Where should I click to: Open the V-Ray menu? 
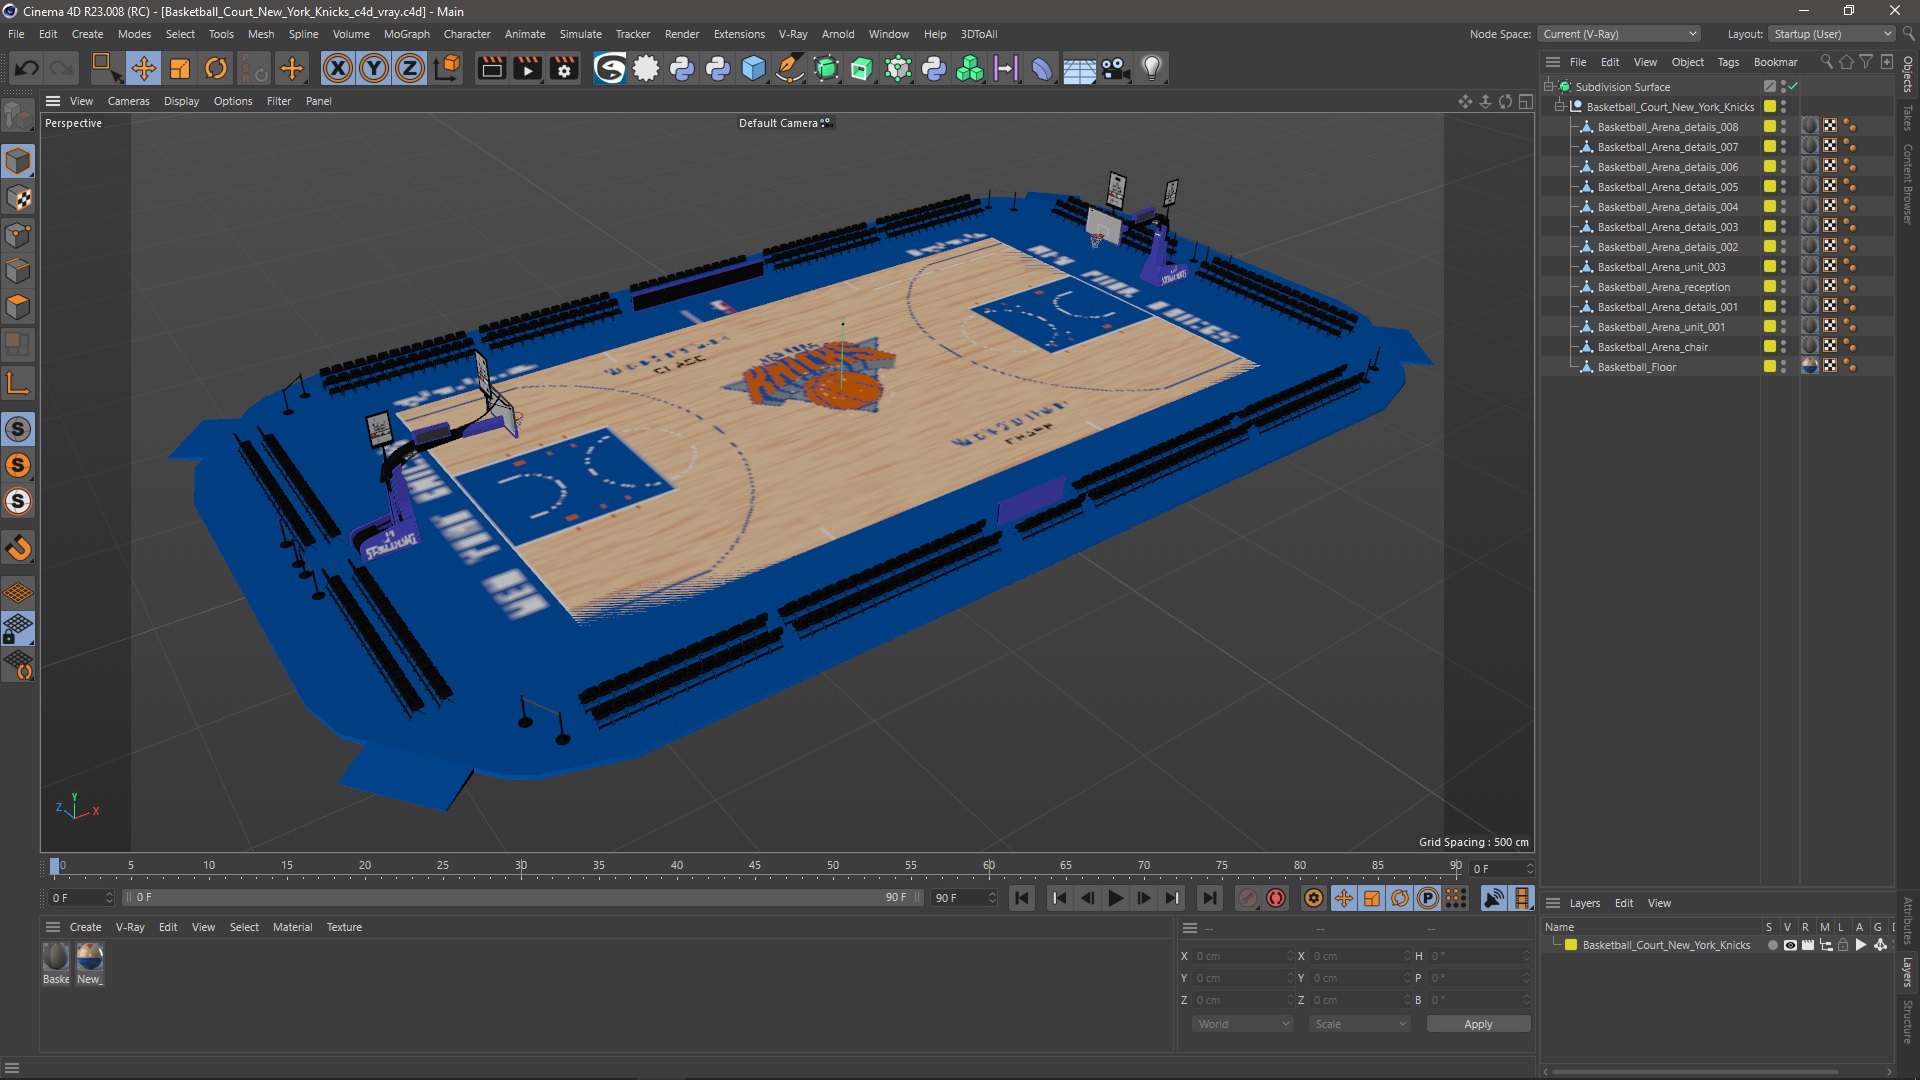coord(792,34)
